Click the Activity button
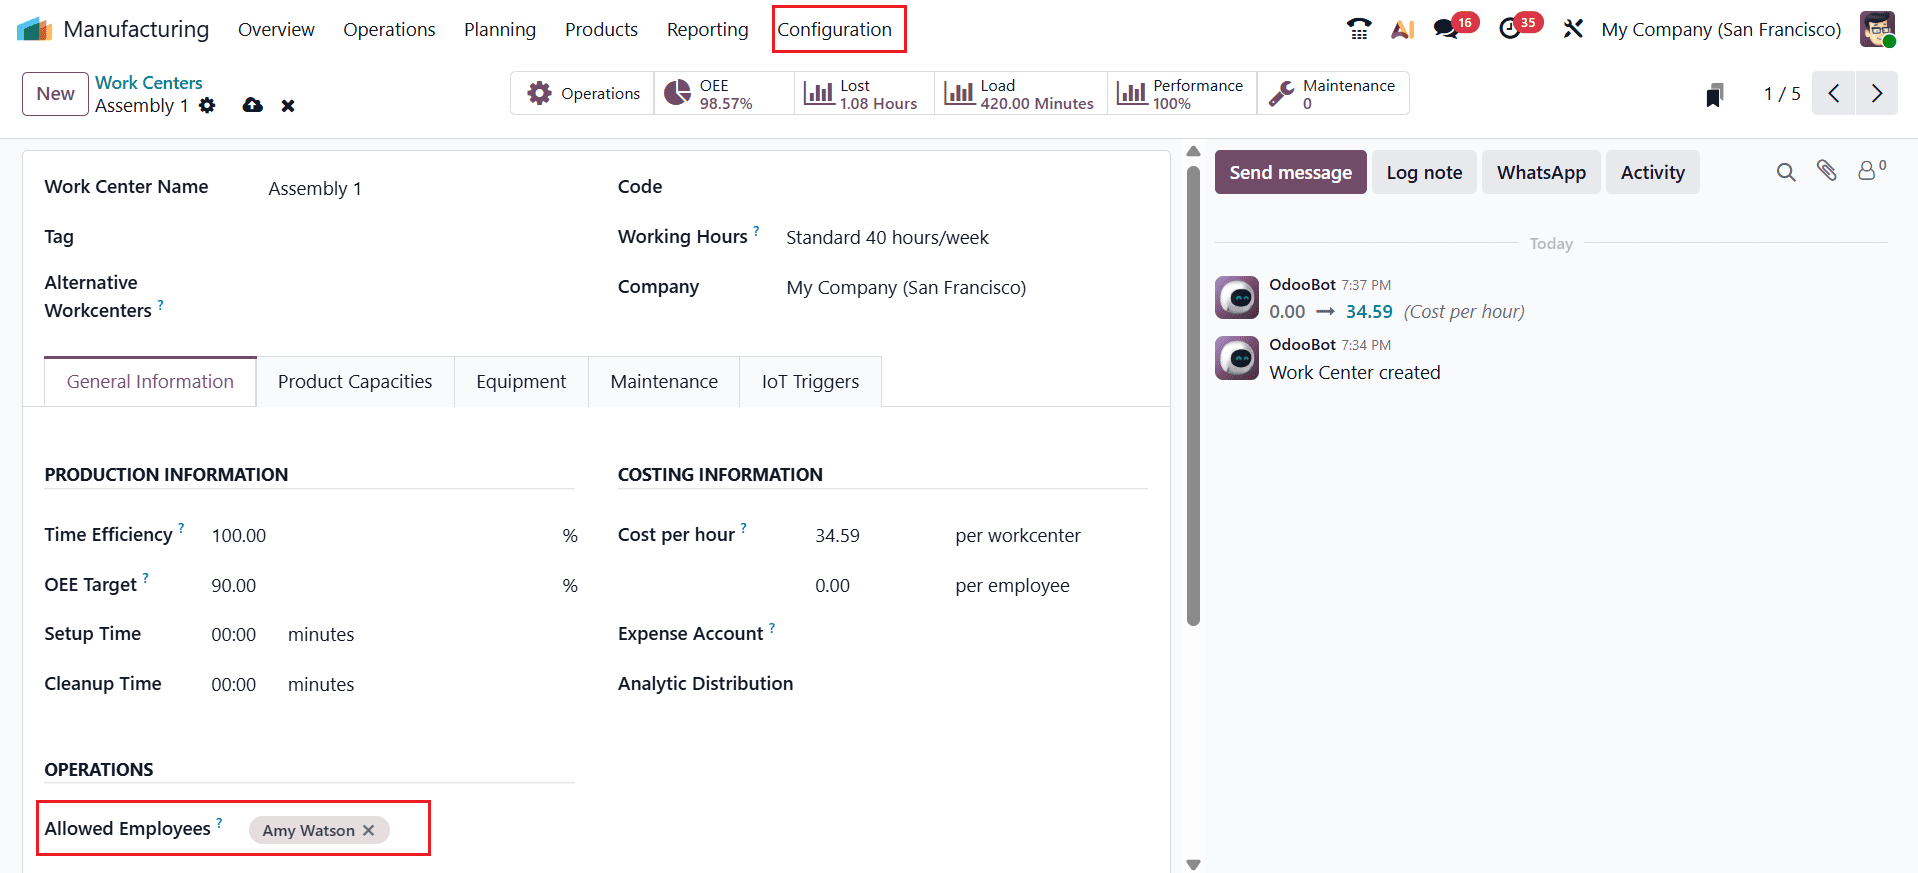Screen dimensions: 1918x873 1652,172
